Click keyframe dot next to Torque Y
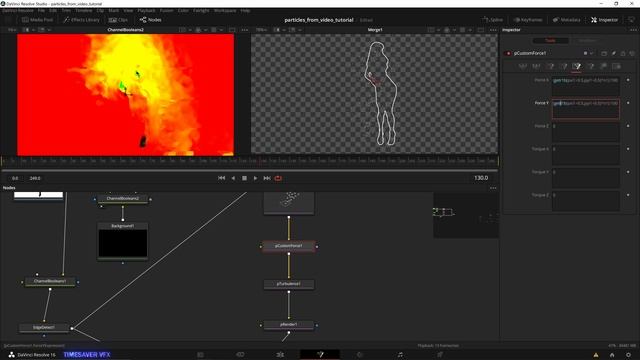Viewport: 640px width, 360px height. [628, 172]
